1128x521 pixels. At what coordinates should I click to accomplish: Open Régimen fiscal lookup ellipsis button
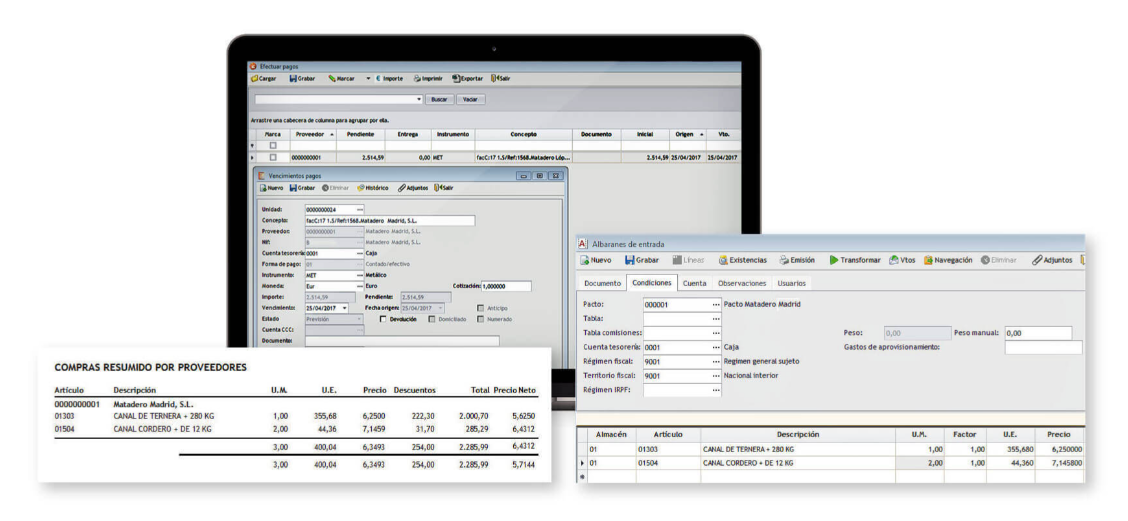(x=716, y=361)
